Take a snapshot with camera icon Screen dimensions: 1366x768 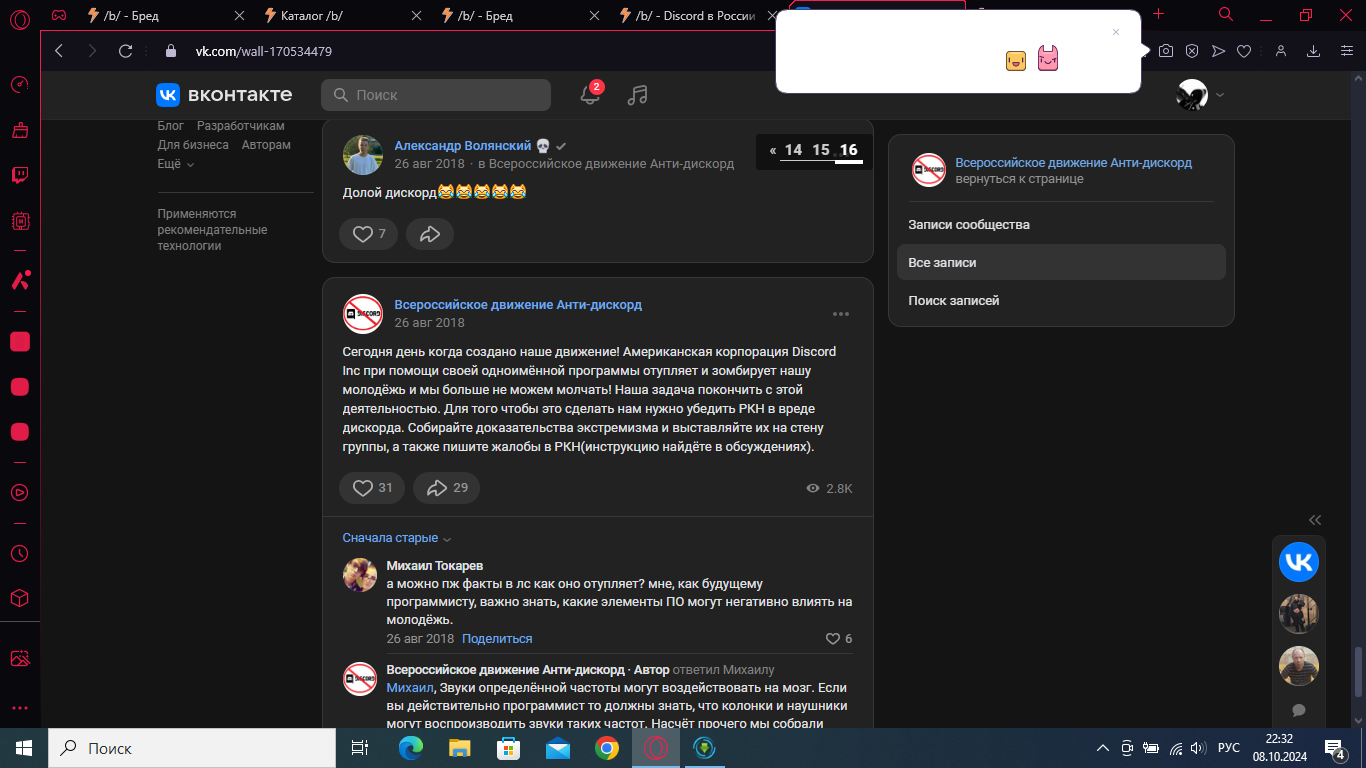click(x=1166, y=51)
